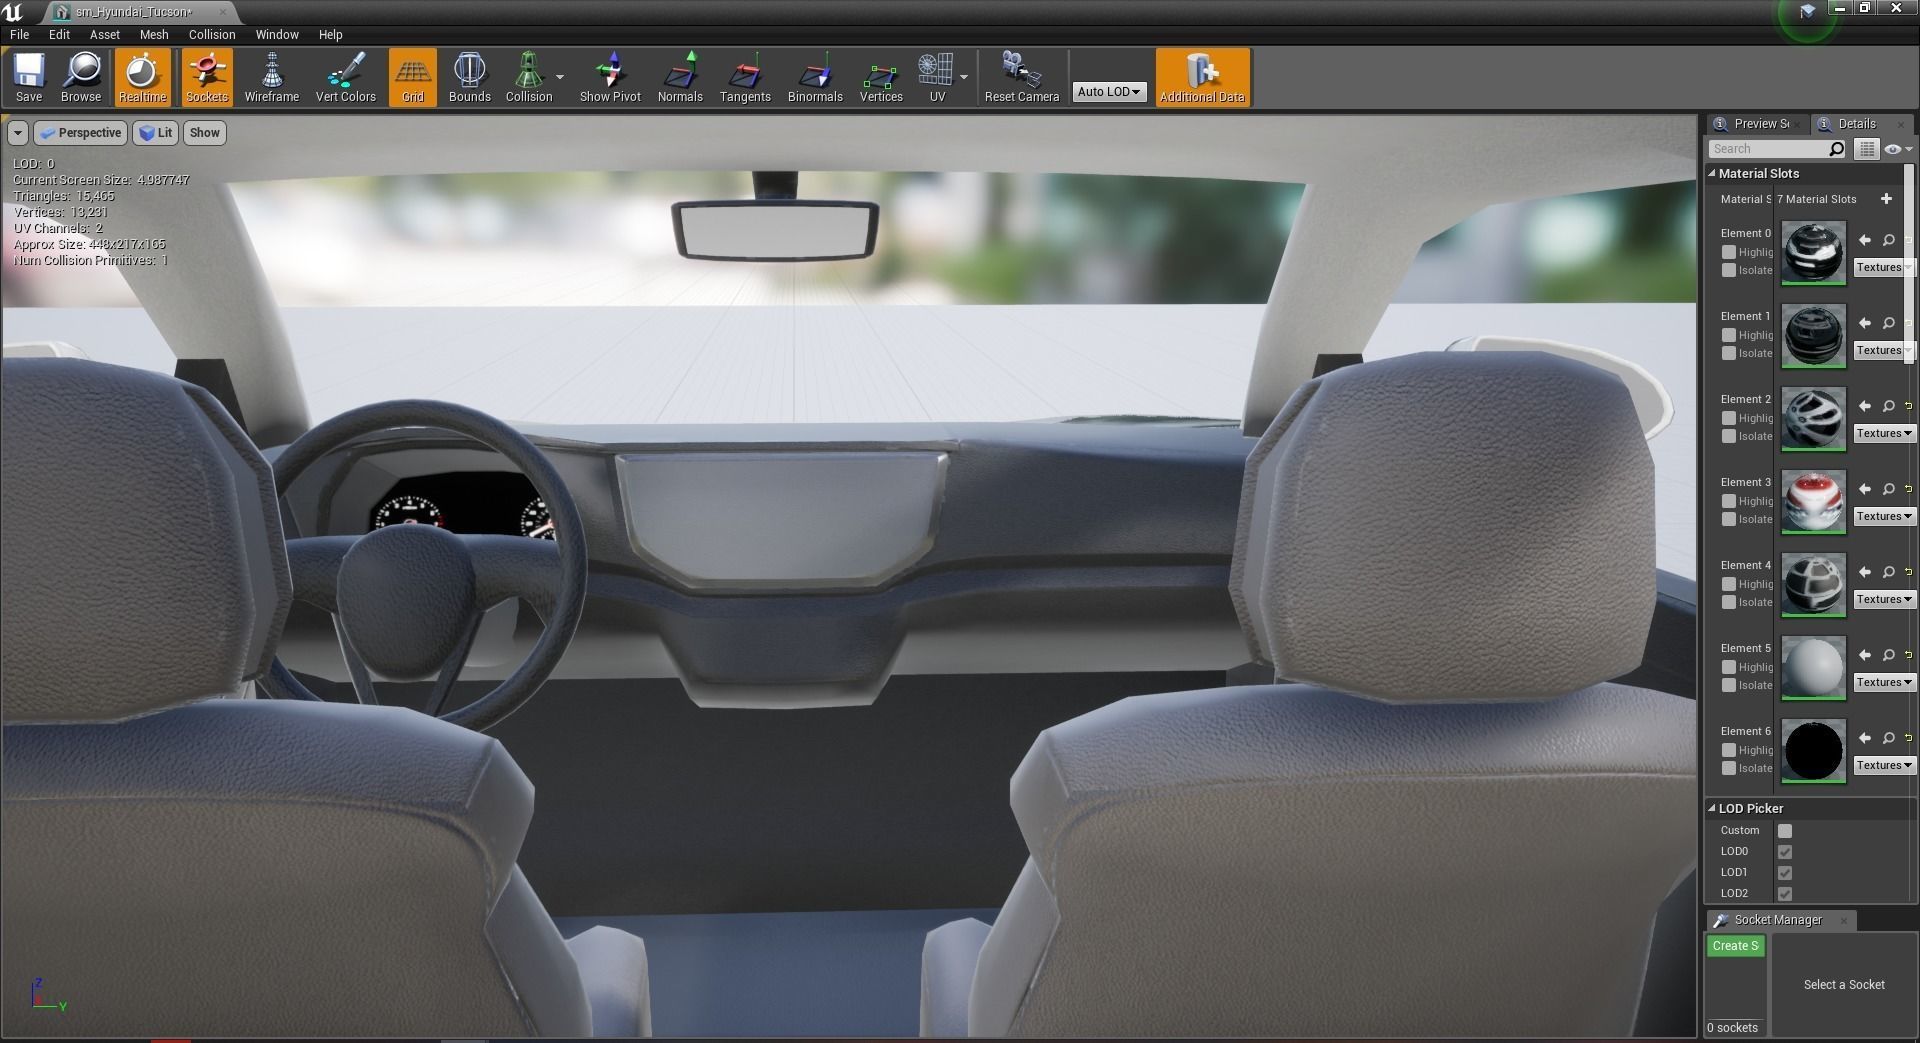Collapse Material Slots section
The height and width of the screenshot is (1043, 1920).
[1712, 173]
